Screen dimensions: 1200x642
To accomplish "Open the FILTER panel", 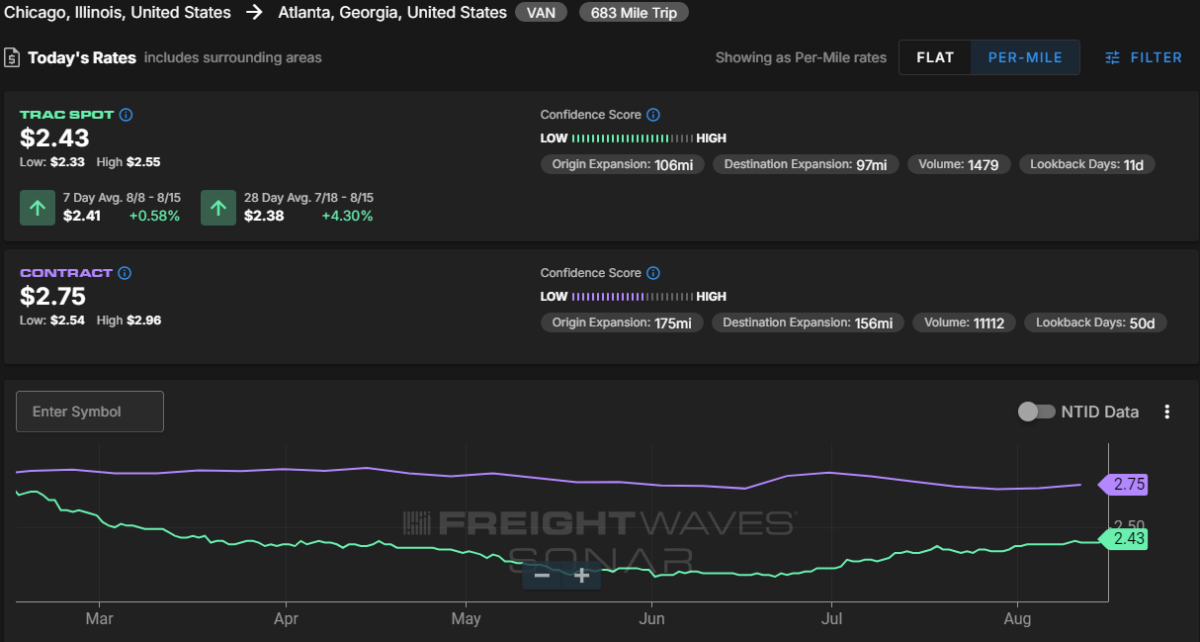I will (x=1144, y=58).
